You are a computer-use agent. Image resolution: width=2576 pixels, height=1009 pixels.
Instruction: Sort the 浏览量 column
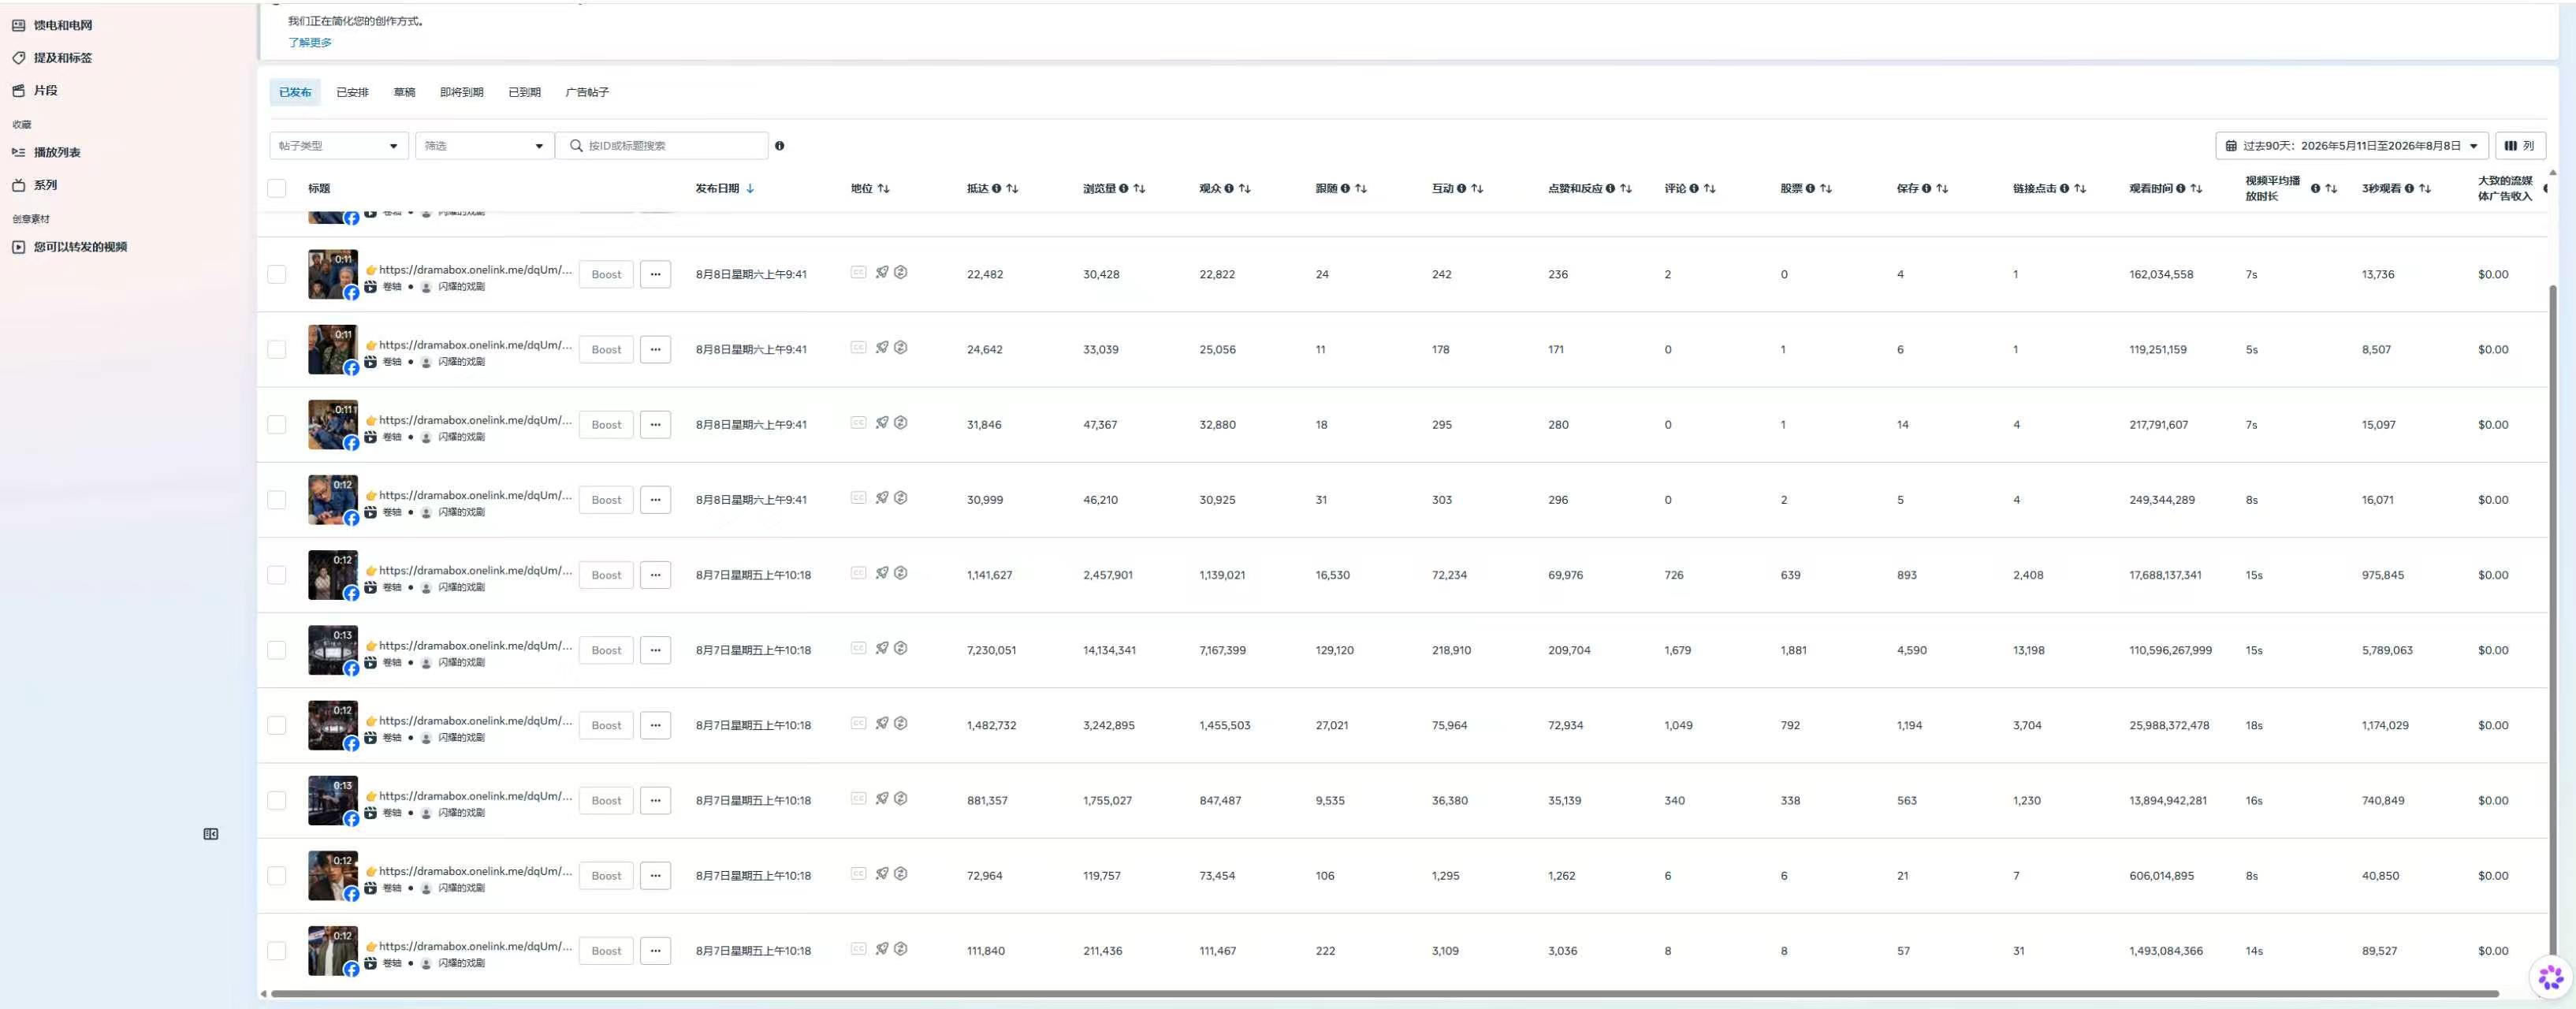[1140, 188]
